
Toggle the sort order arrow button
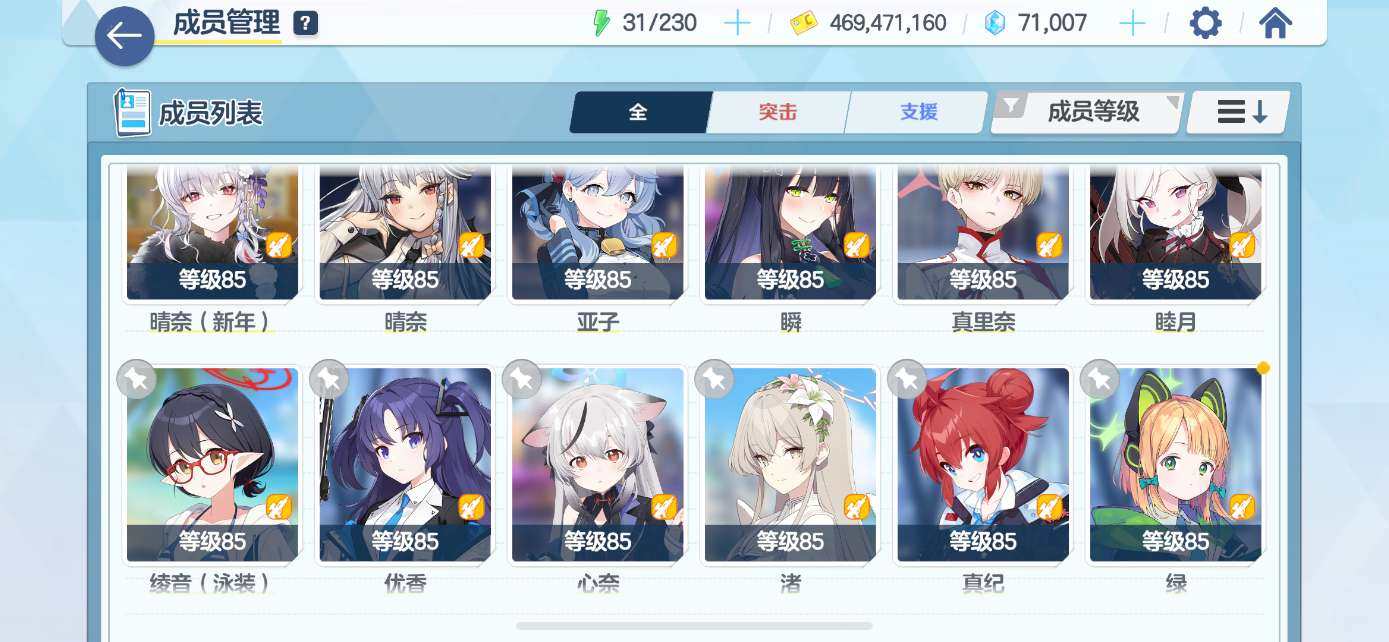tap(1238, 112)
